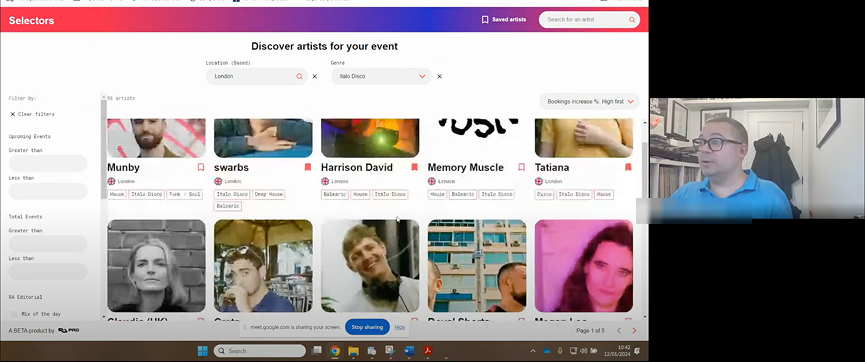
Task: Open the black-and-white photo of the blonde woman
Action: tap(157, 266)
